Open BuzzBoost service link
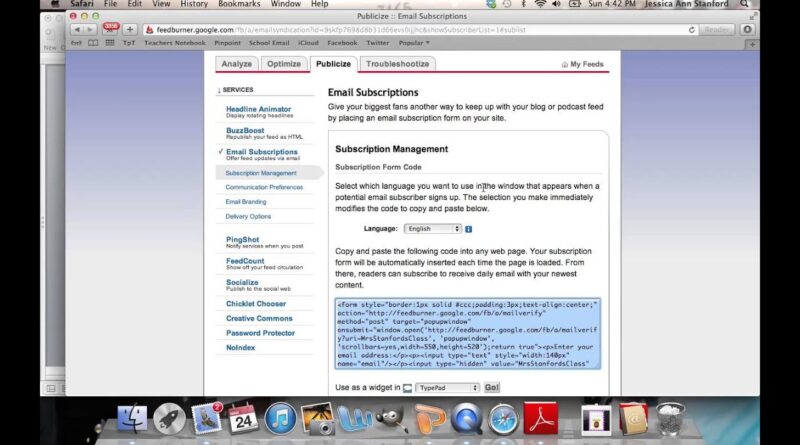800x445 pixels. click(245, 131)
